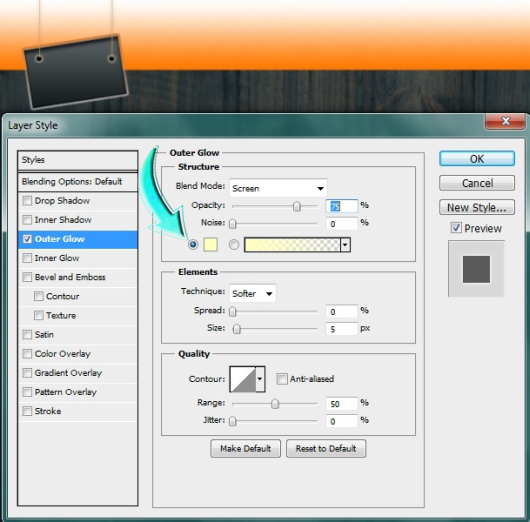Select the Inner Glow label
The width and height of the screenshot is (530, 522).
point(57,258)
